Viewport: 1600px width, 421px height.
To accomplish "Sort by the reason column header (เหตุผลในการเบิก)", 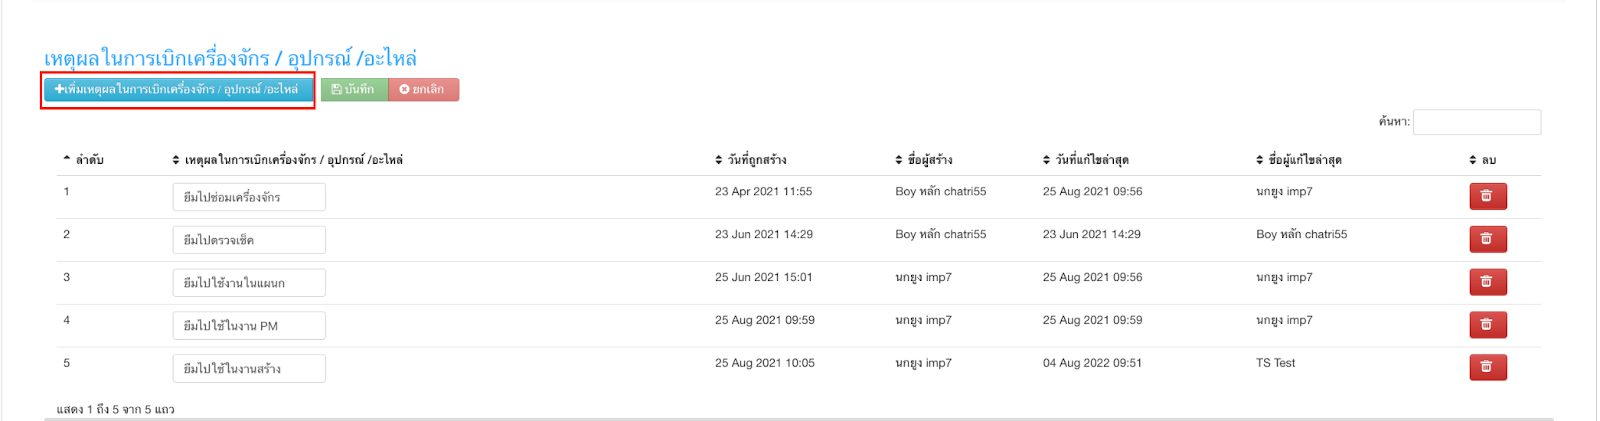I will click(288, 160).
